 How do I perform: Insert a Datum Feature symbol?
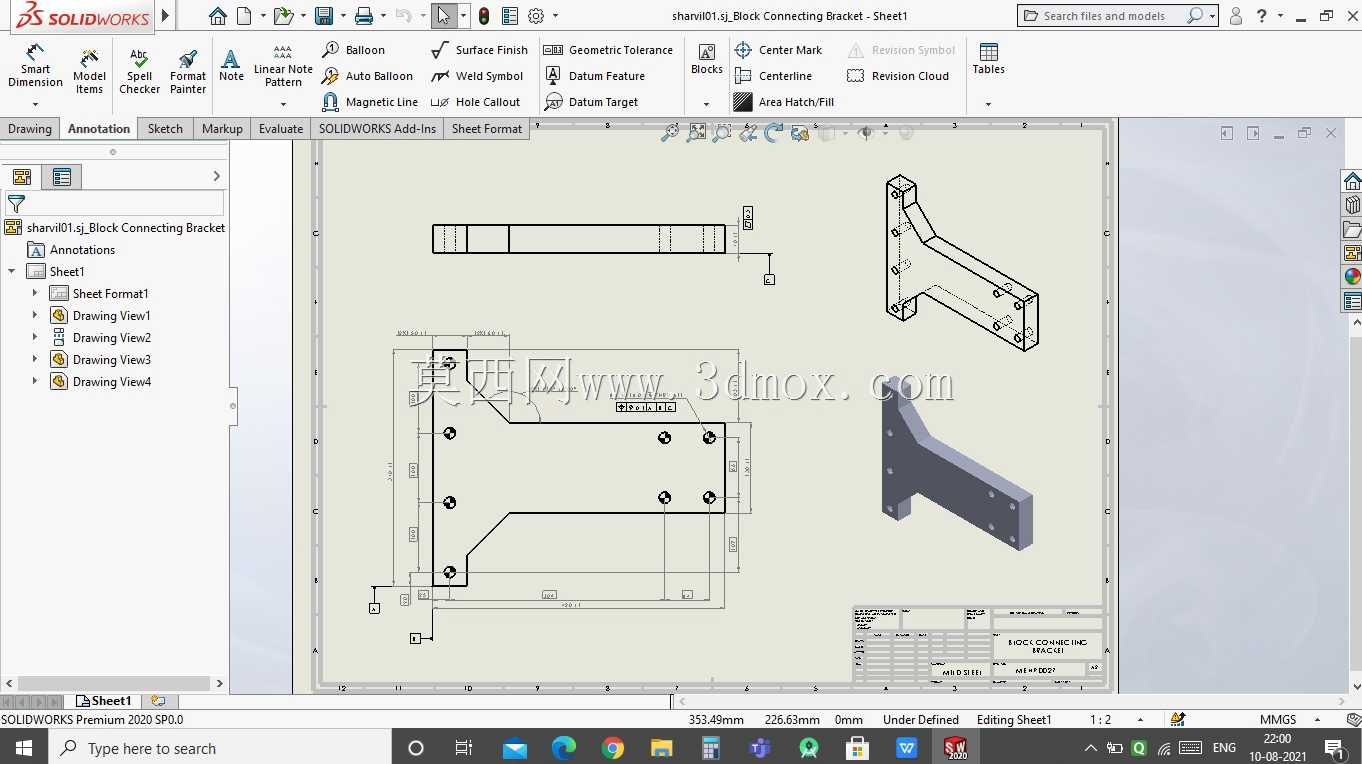click(x=595, y=76)
